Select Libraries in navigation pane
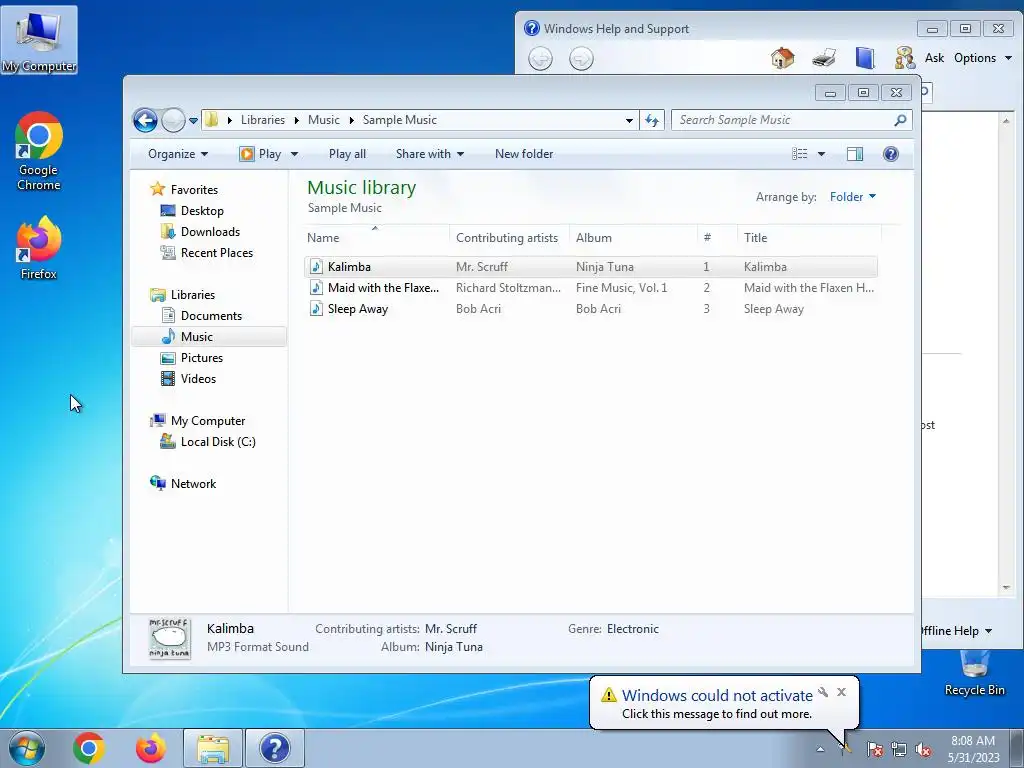This screenshot has height=768, width=1024. pos(193,295)
